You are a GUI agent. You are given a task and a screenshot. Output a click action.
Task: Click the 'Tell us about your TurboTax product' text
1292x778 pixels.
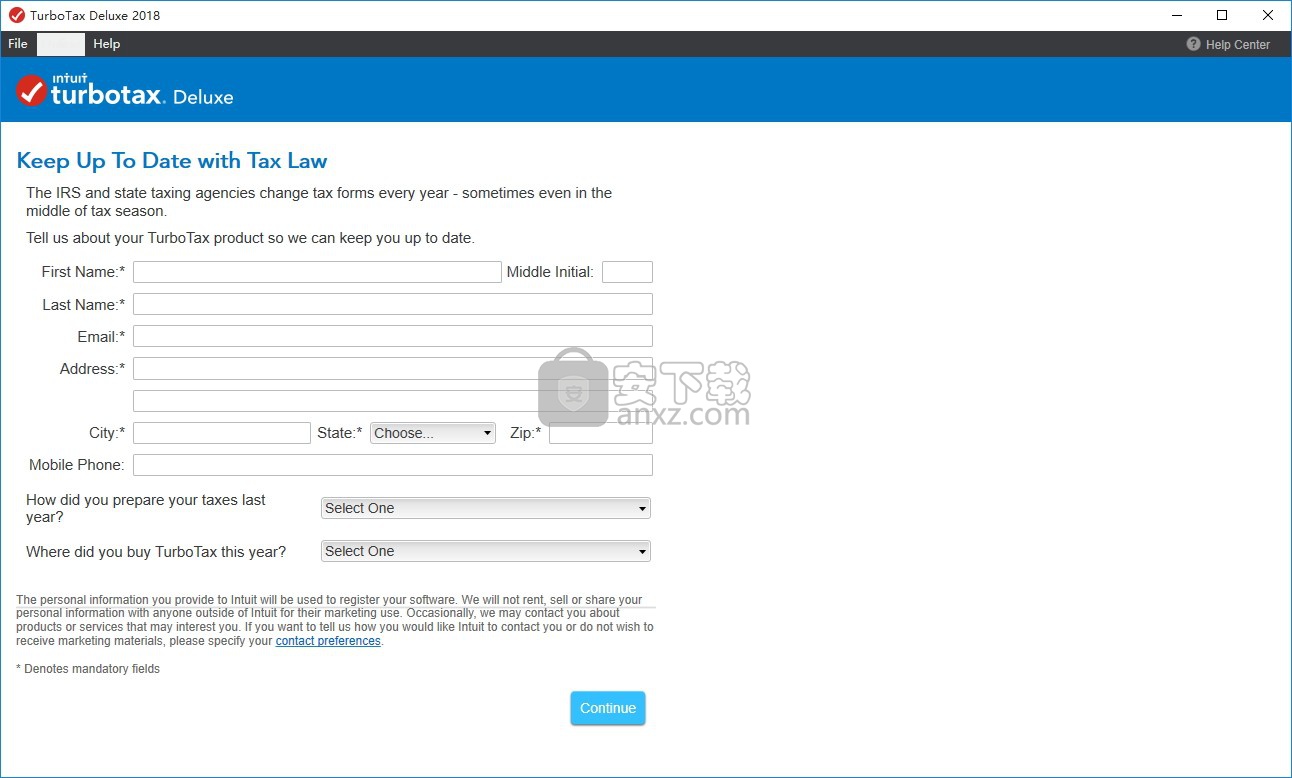250,238
